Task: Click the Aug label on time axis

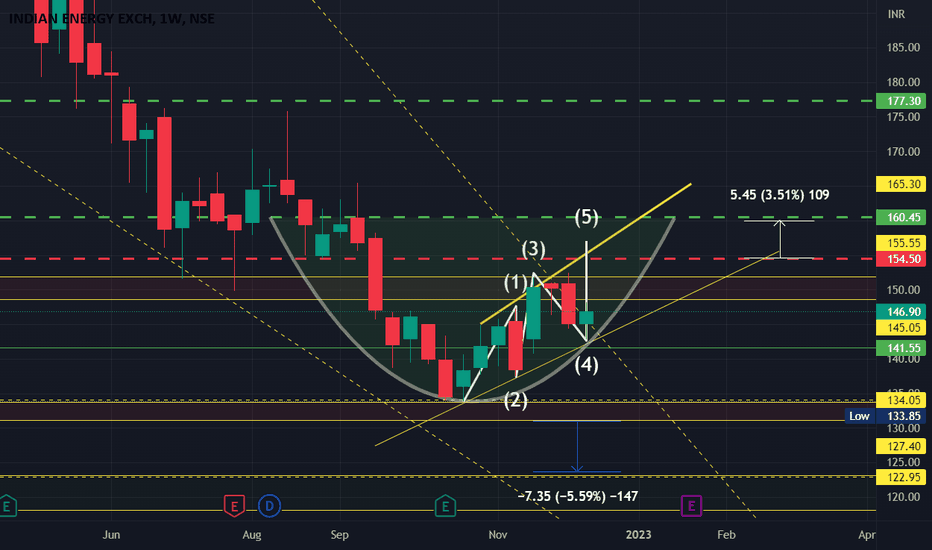Action: pos(252,535)
